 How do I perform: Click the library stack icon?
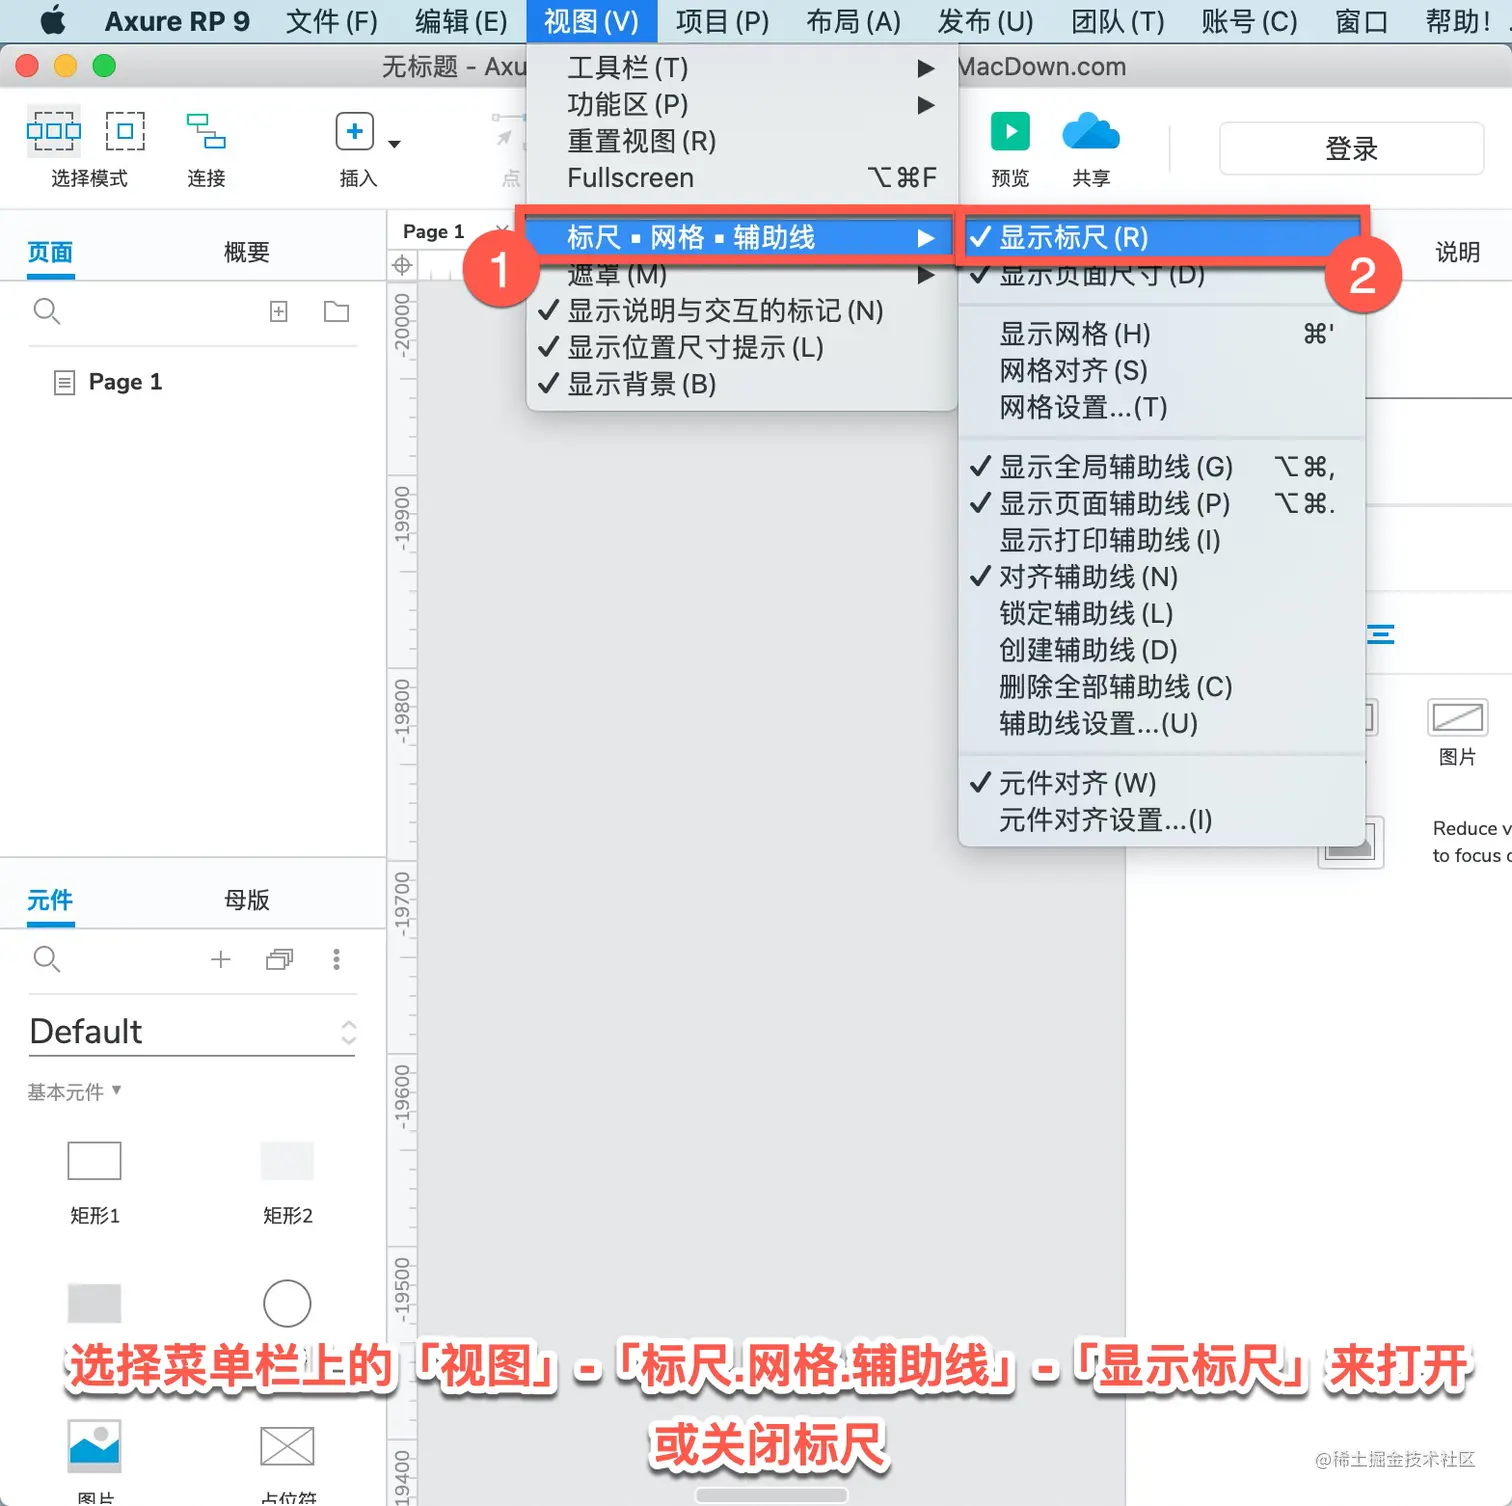280,960
